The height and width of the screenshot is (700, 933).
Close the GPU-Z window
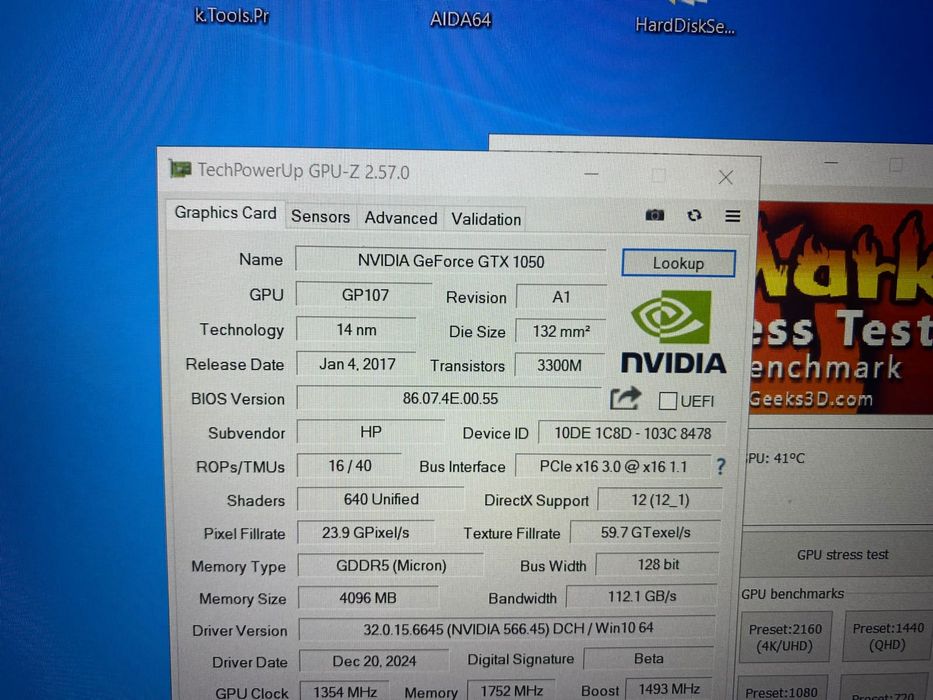tap(725, 177)
